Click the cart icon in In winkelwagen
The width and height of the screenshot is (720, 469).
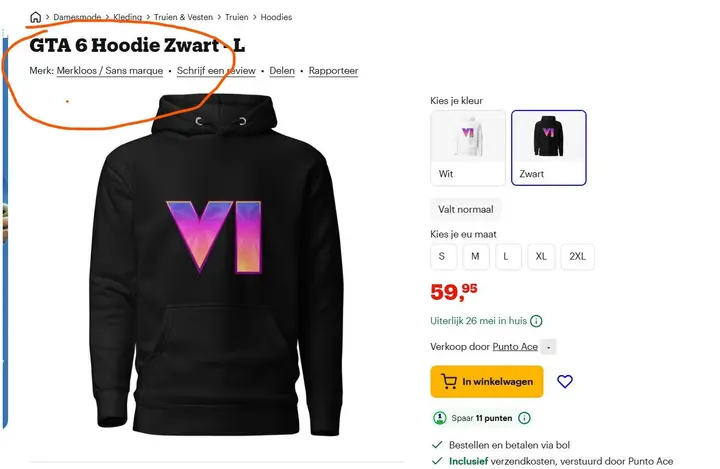pos(449,381)
